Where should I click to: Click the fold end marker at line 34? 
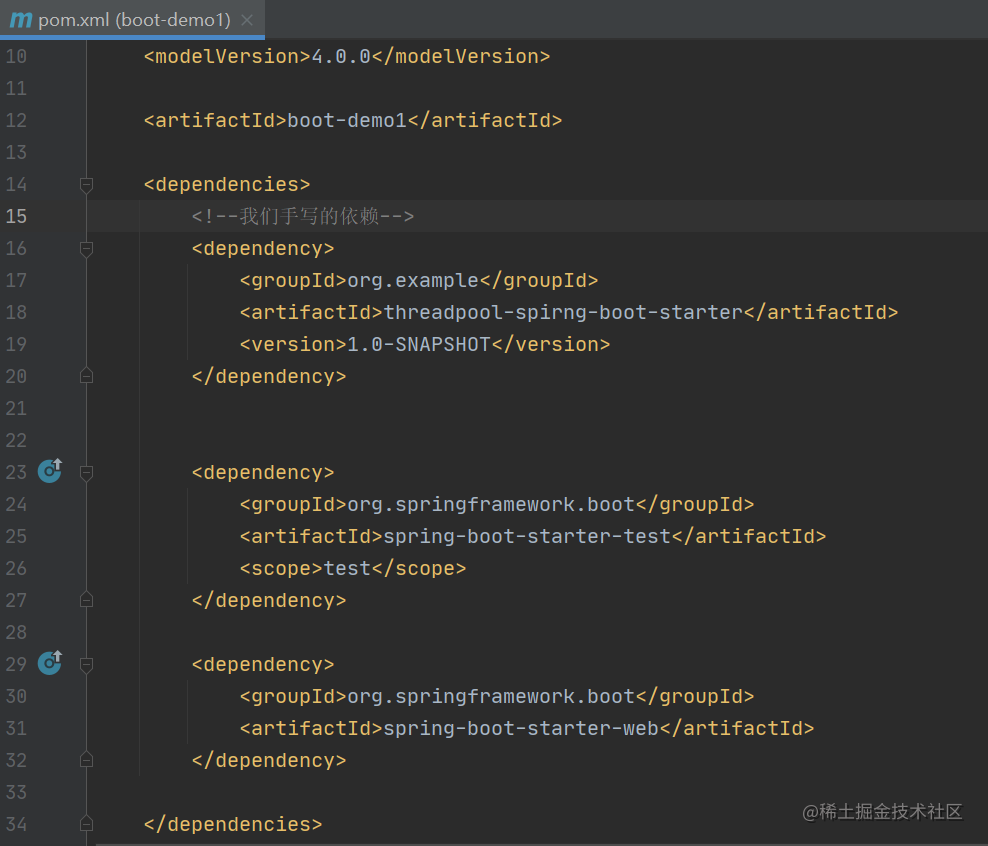pos(86,823)
